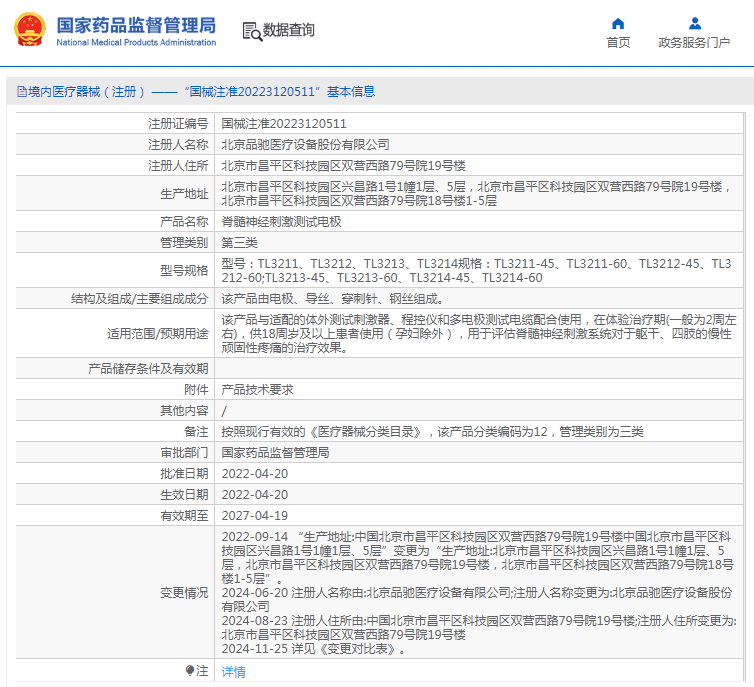Open 政务服务门户 portal link
Image resolution: width=754 pixels, height=687 pixels.
(694, 43)
